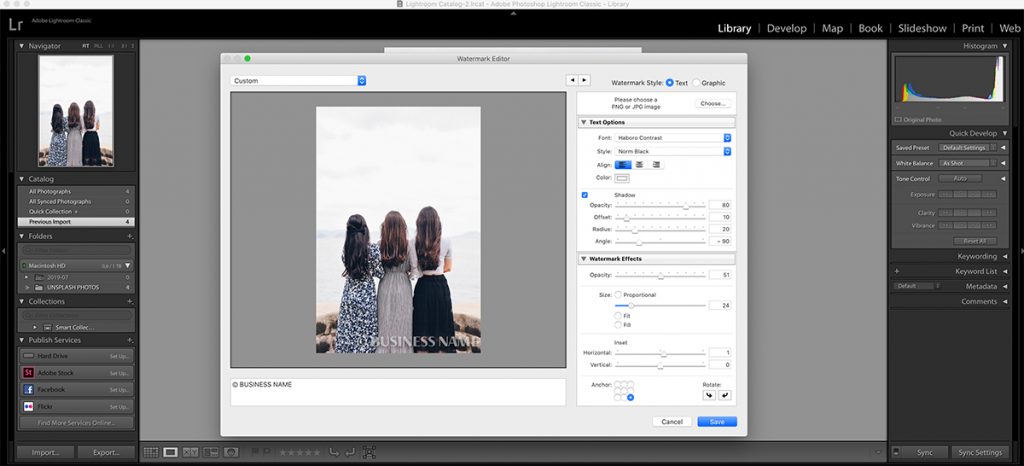
Task: Expand the Keywording panel
Action: [x=1004, y=256]
